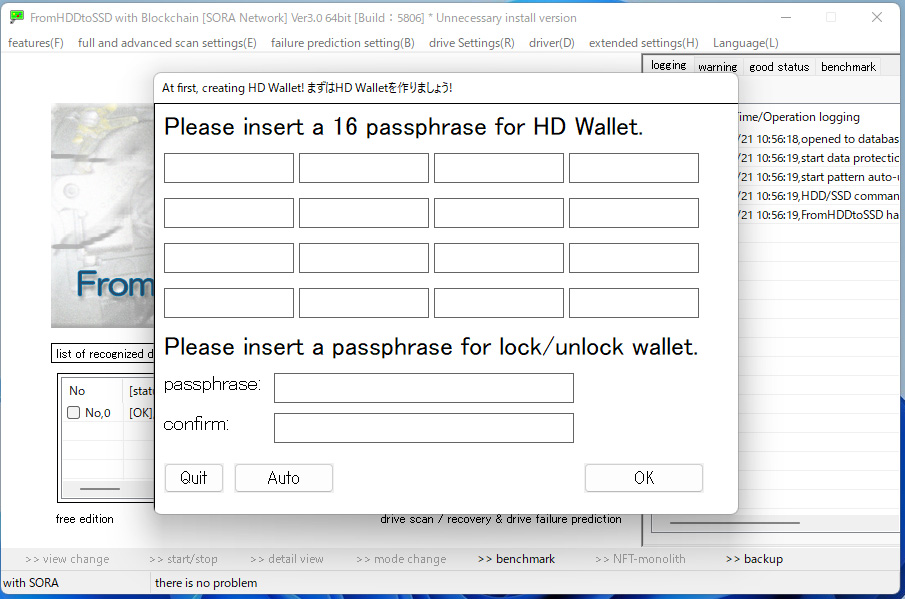905x599 pixels.
Task: Click the "No" column header in drive list
Action: pyautogui.click(x=92, y=391)
